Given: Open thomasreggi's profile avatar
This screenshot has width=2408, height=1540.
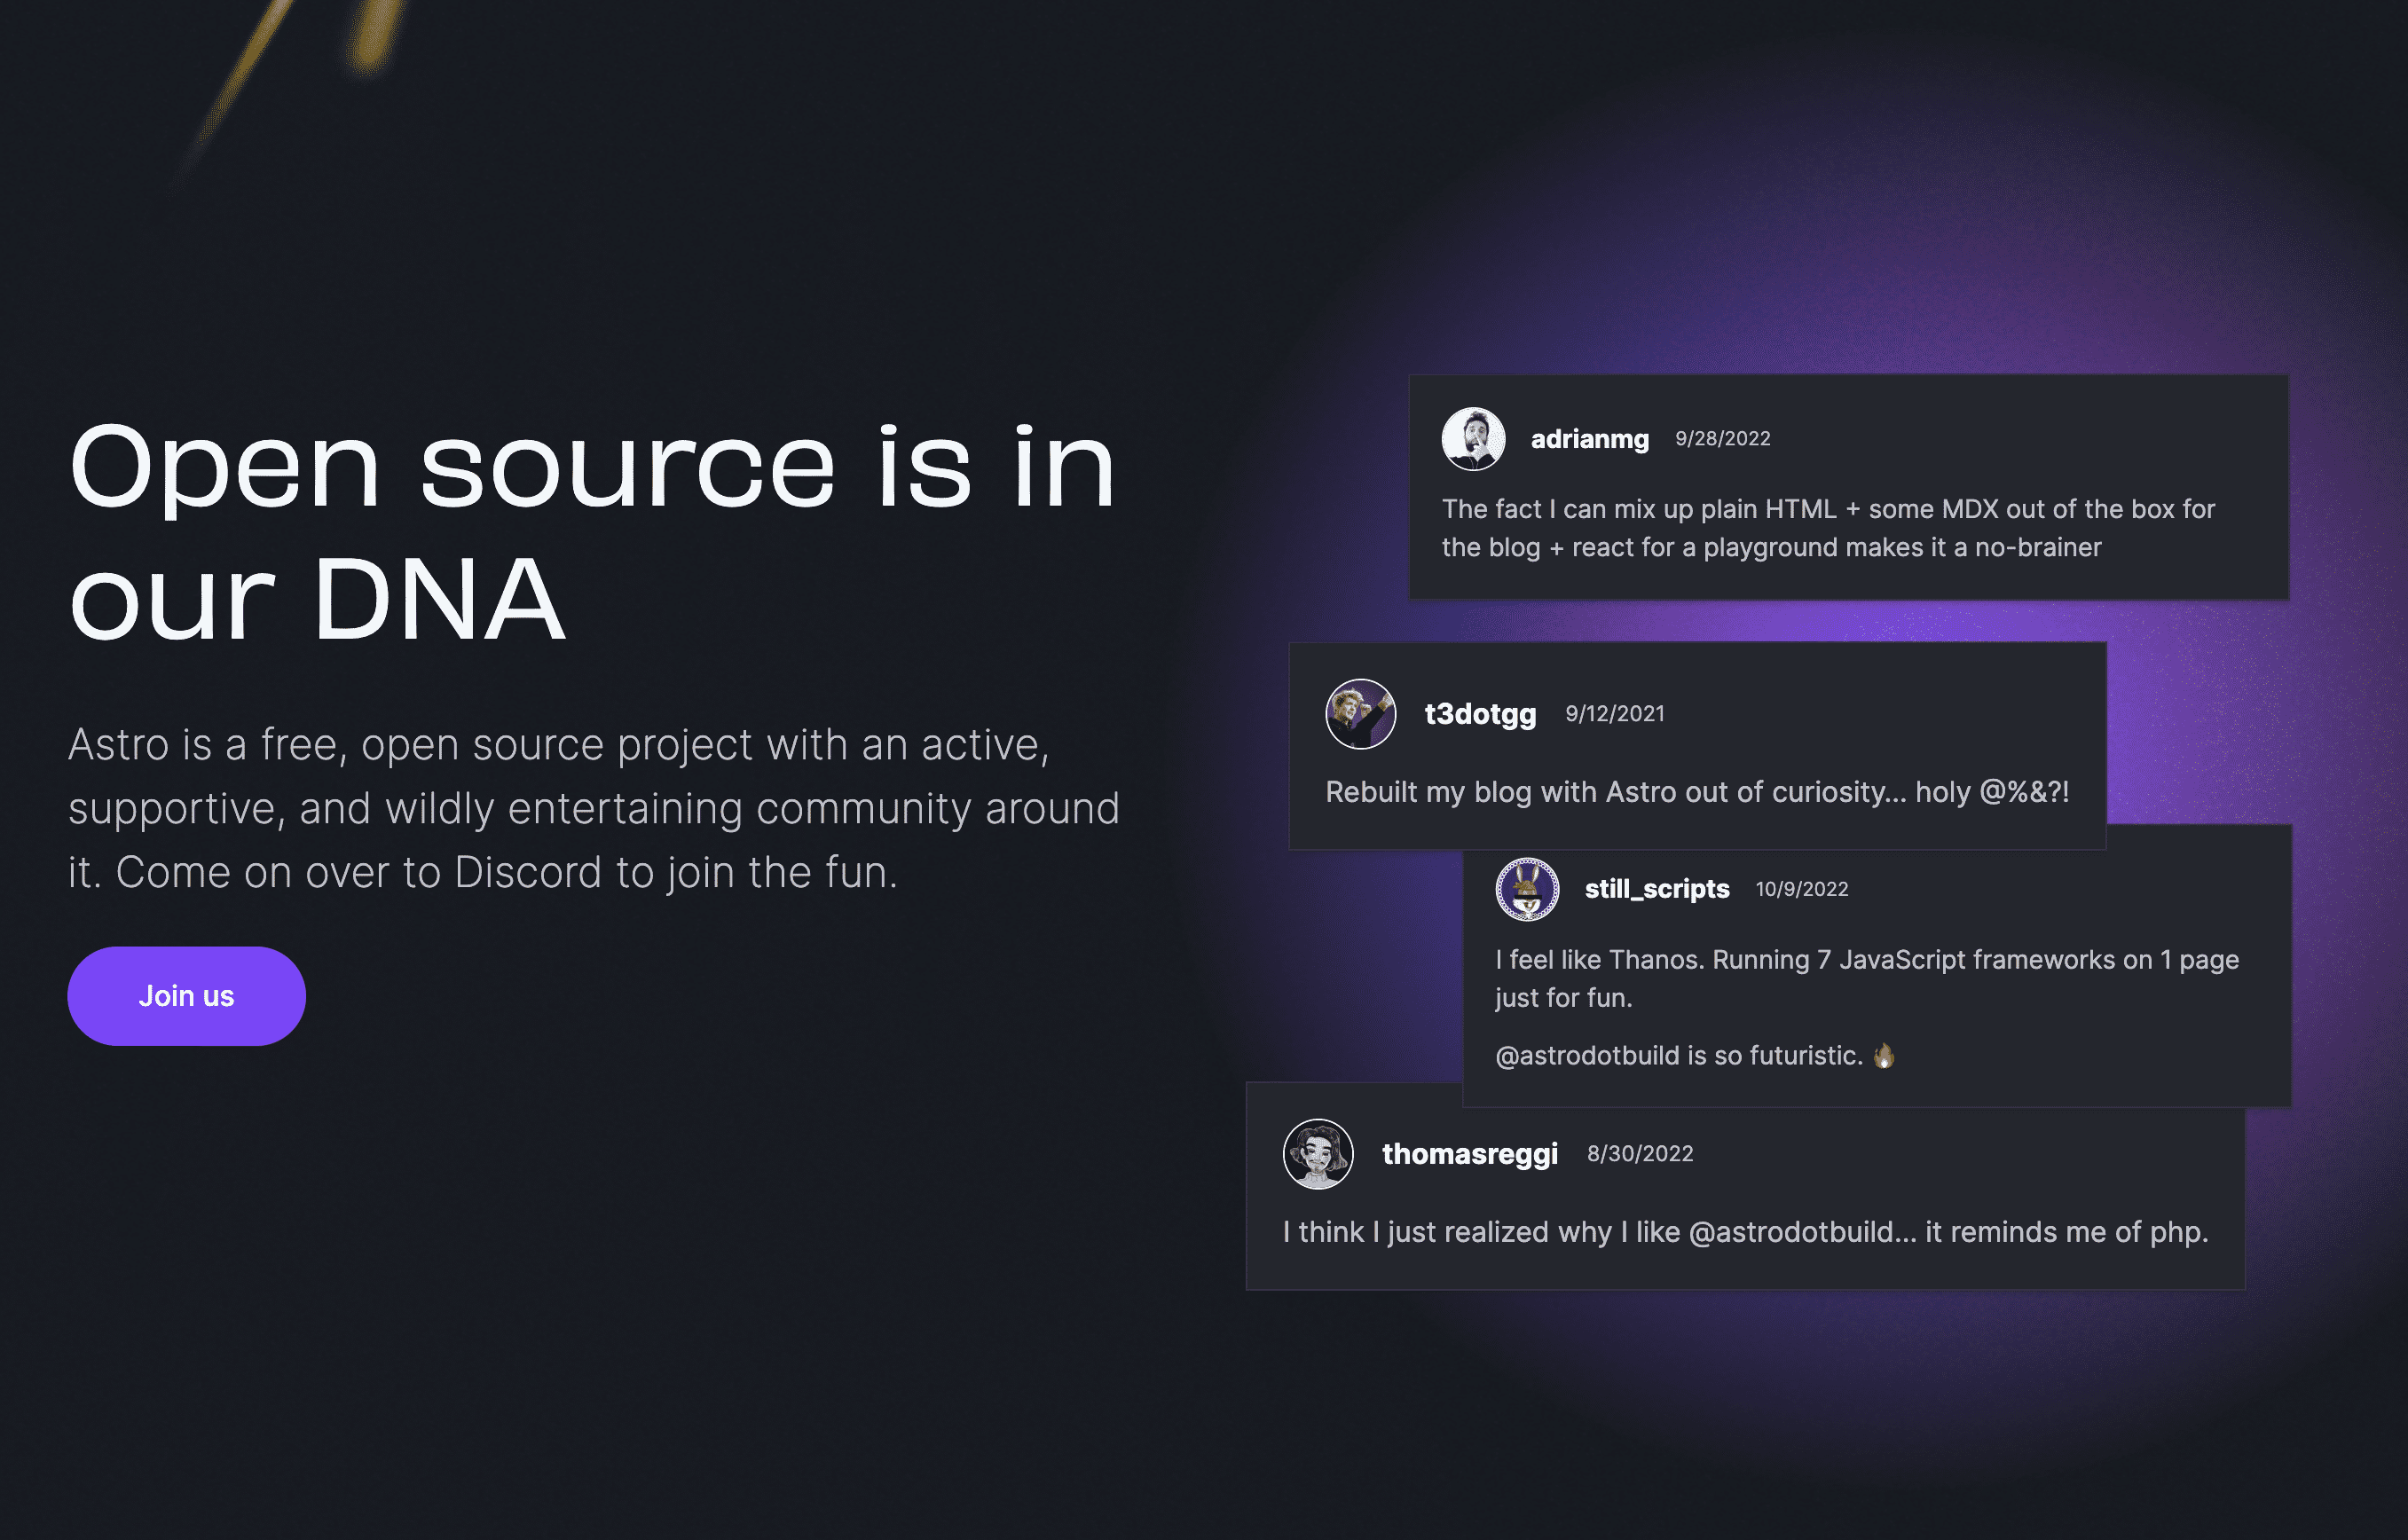Looking at the screenshot, I should (1318, 1154).
